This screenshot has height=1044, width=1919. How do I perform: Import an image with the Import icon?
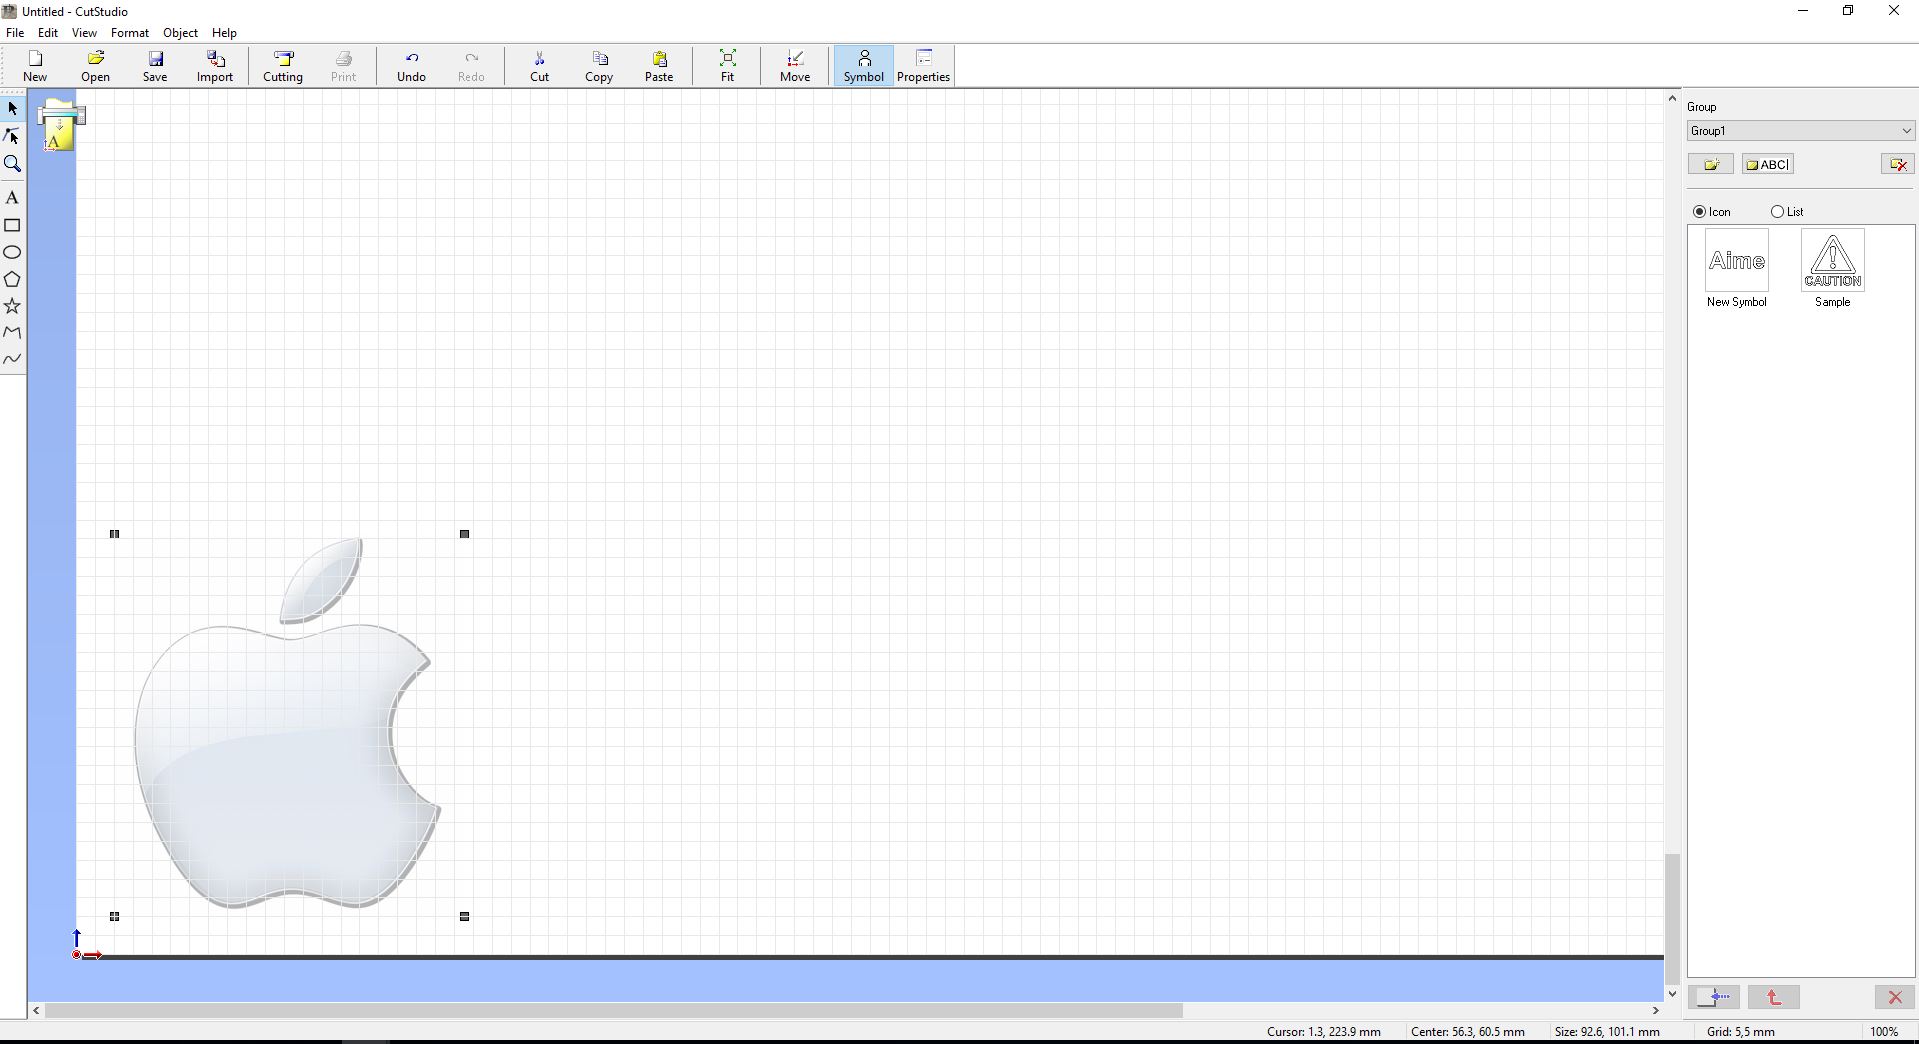(215, 66)
